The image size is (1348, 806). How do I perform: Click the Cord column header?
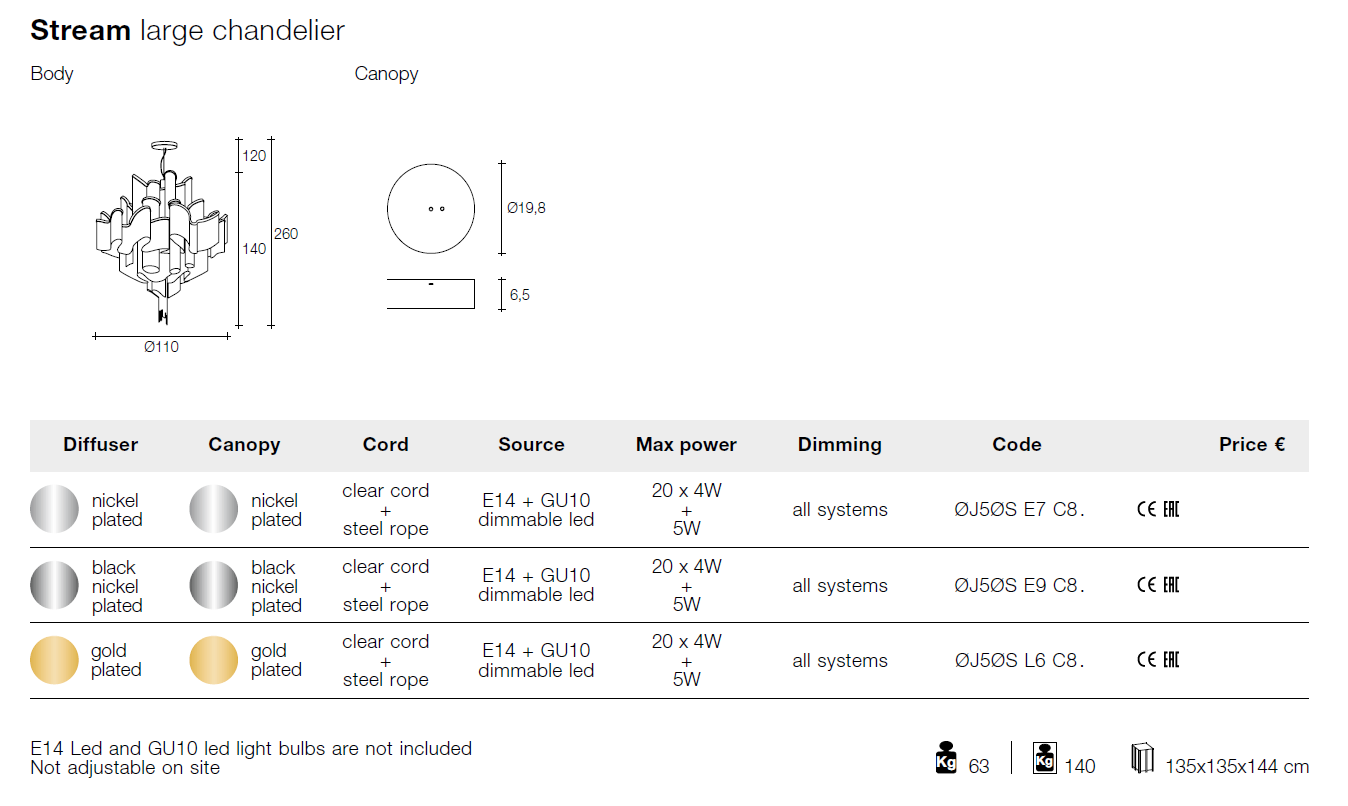pyautogui.click(x=386, y=445)
